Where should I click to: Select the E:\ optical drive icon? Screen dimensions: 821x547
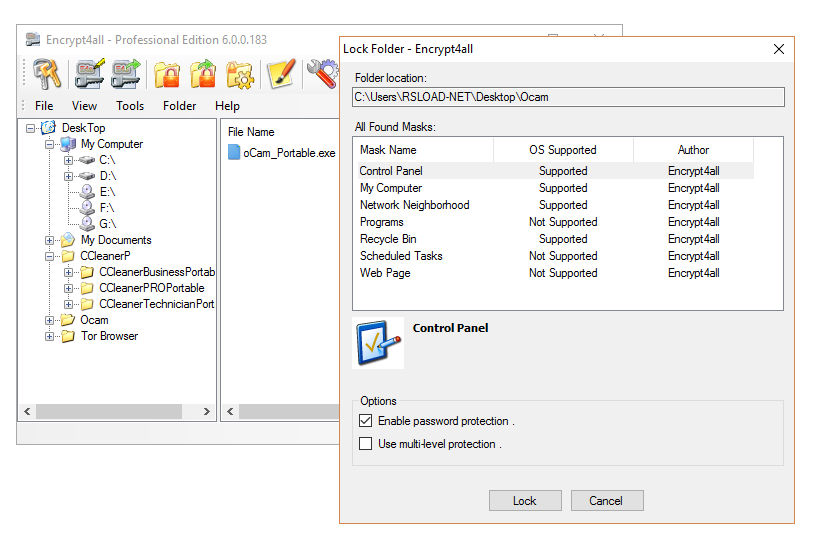tap(87, 192)
